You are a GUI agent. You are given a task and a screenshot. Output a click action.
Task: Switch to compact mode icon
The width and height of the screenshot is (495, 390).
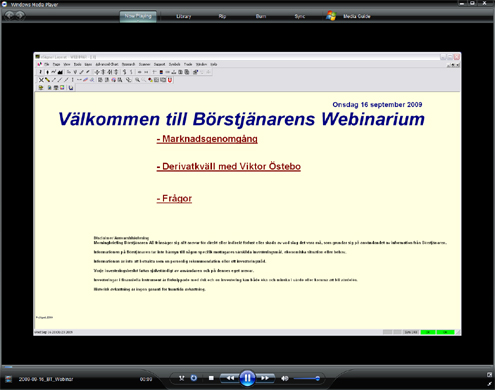click(489, 375)
